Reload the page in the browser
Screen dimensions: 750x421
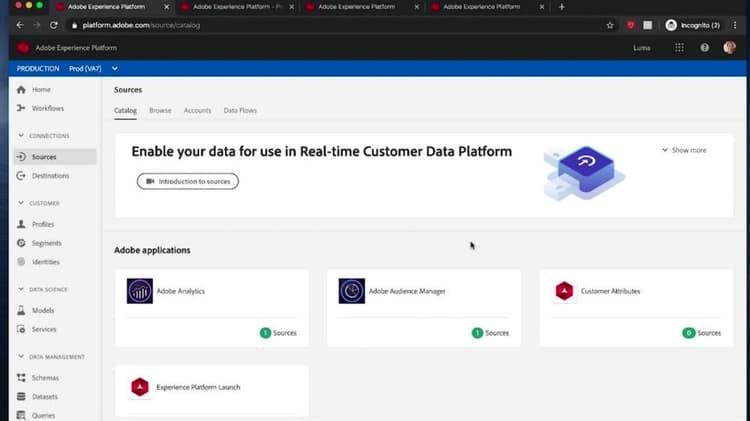(53, 24)
